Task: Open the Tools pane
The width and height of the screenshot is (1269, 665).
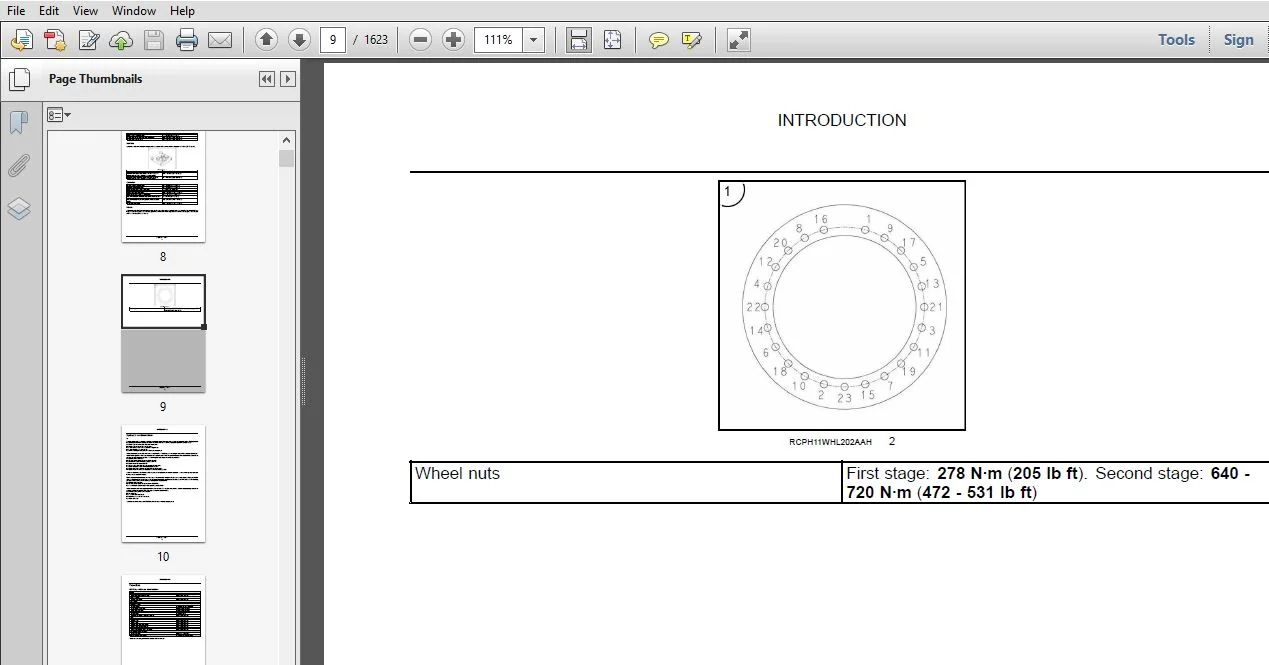Action: (1176, 40)
